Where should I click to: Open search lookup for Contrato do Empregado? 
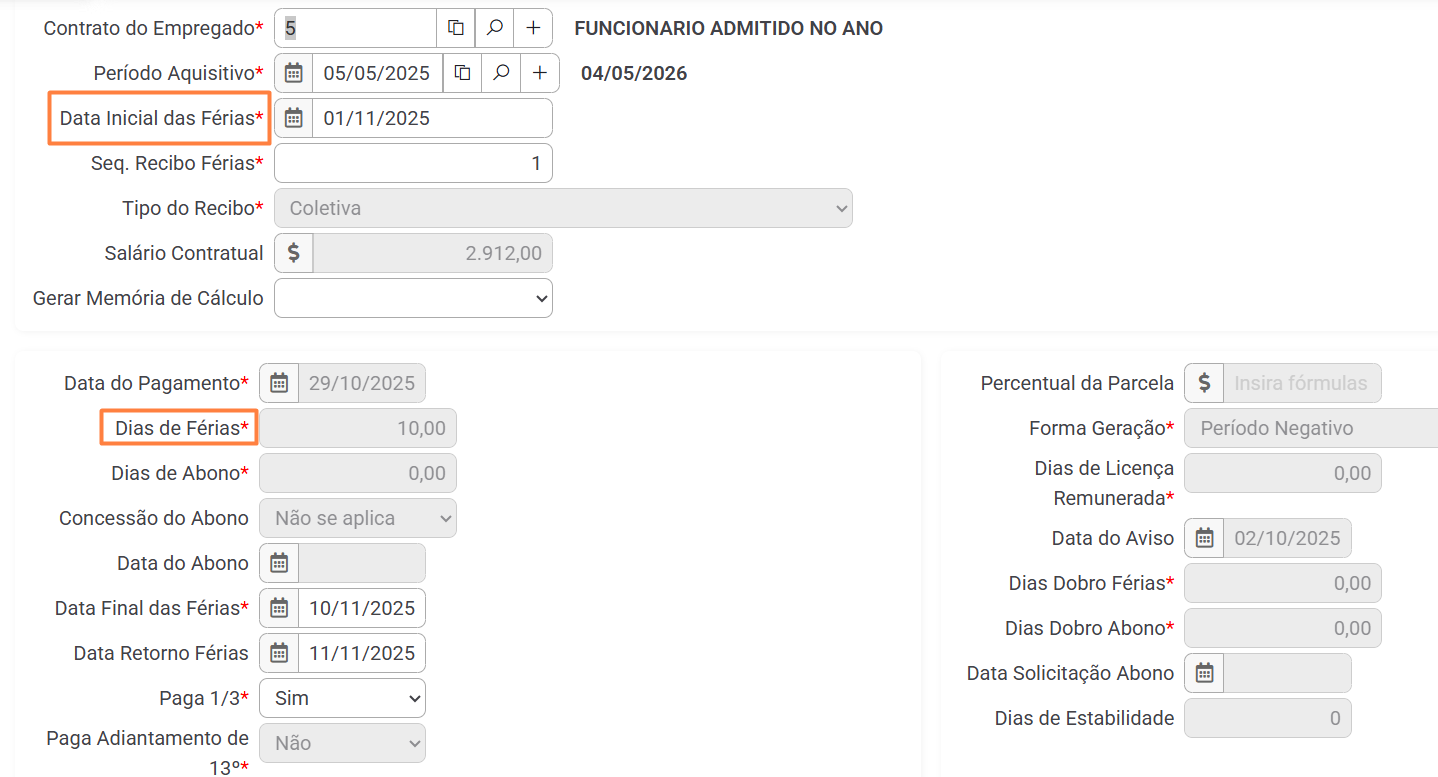point(494,28)
